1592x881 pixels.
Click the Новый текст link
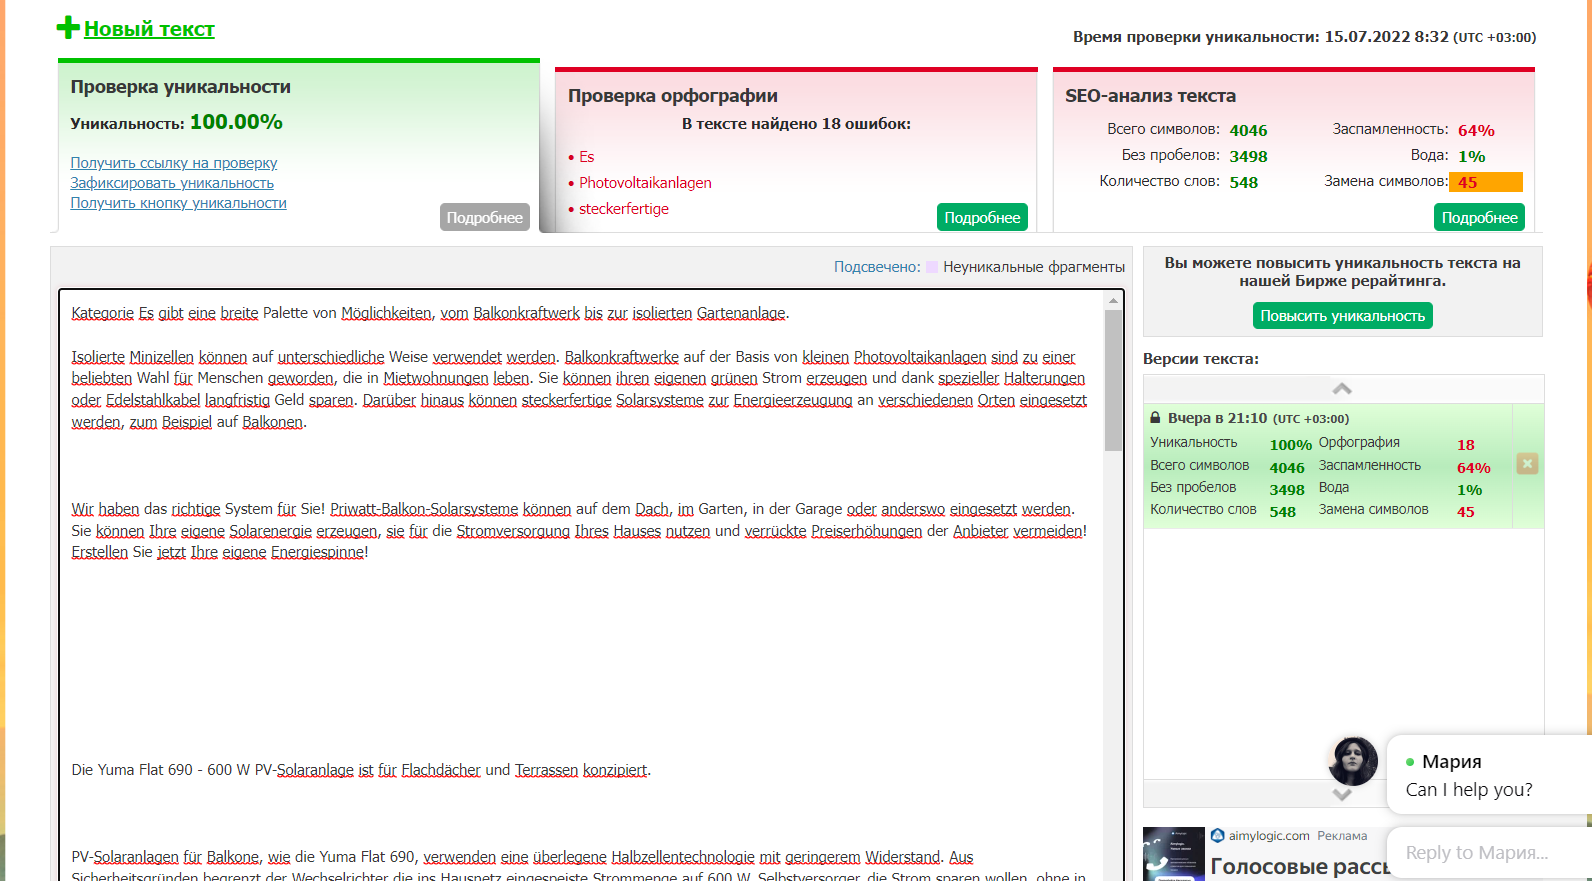tap(149, 29)
